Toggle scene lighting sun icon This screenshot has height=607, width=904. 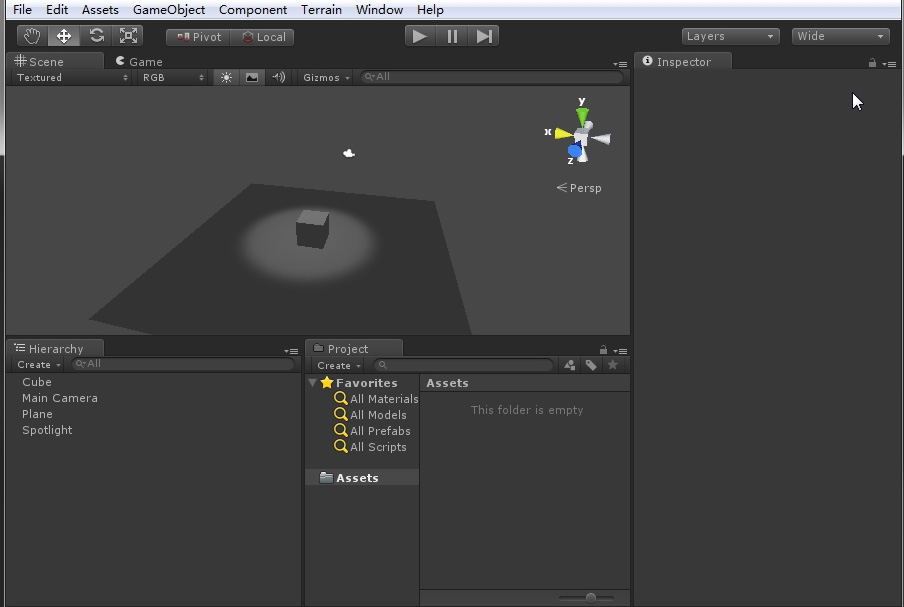(226, 77)
